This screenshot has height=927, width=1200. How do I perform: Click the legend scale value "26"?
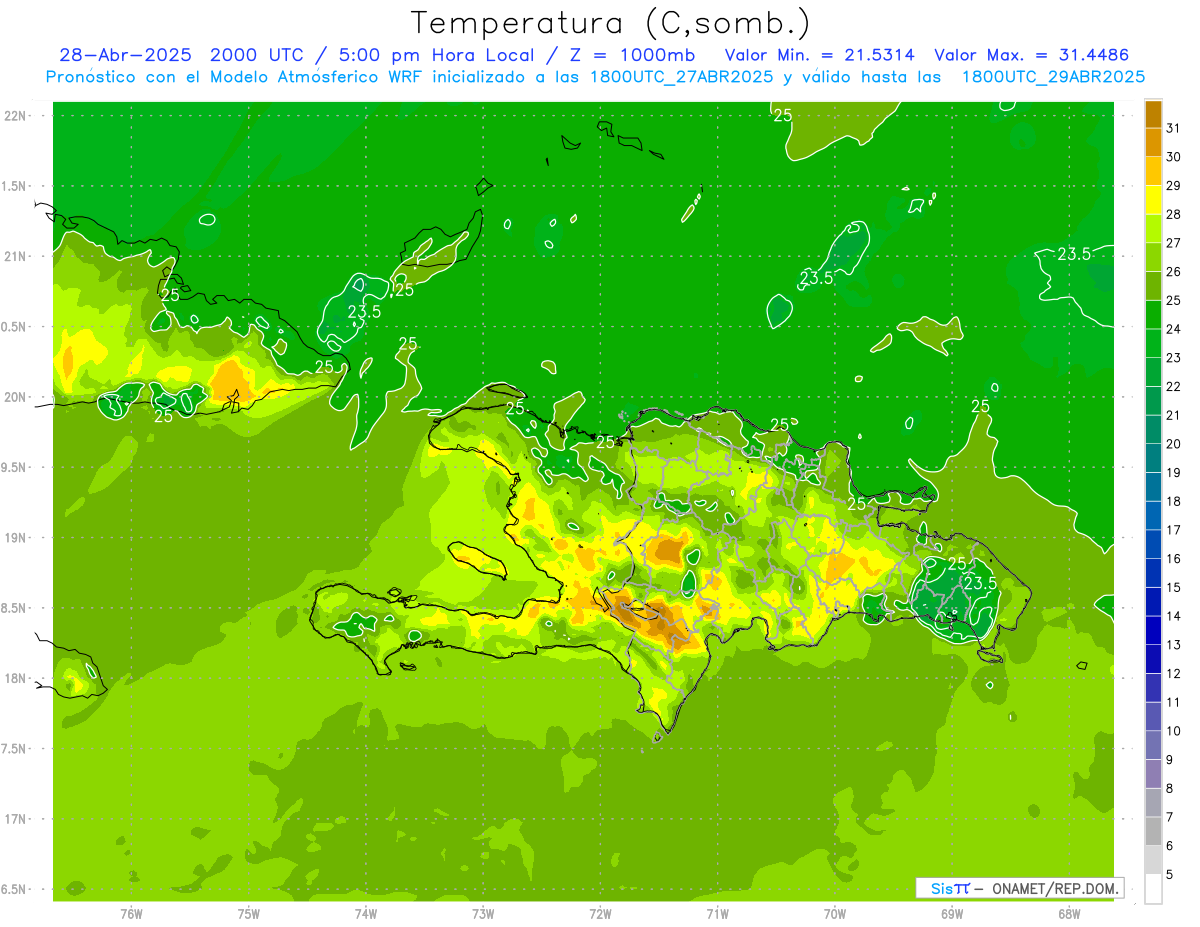point(1174,272)
